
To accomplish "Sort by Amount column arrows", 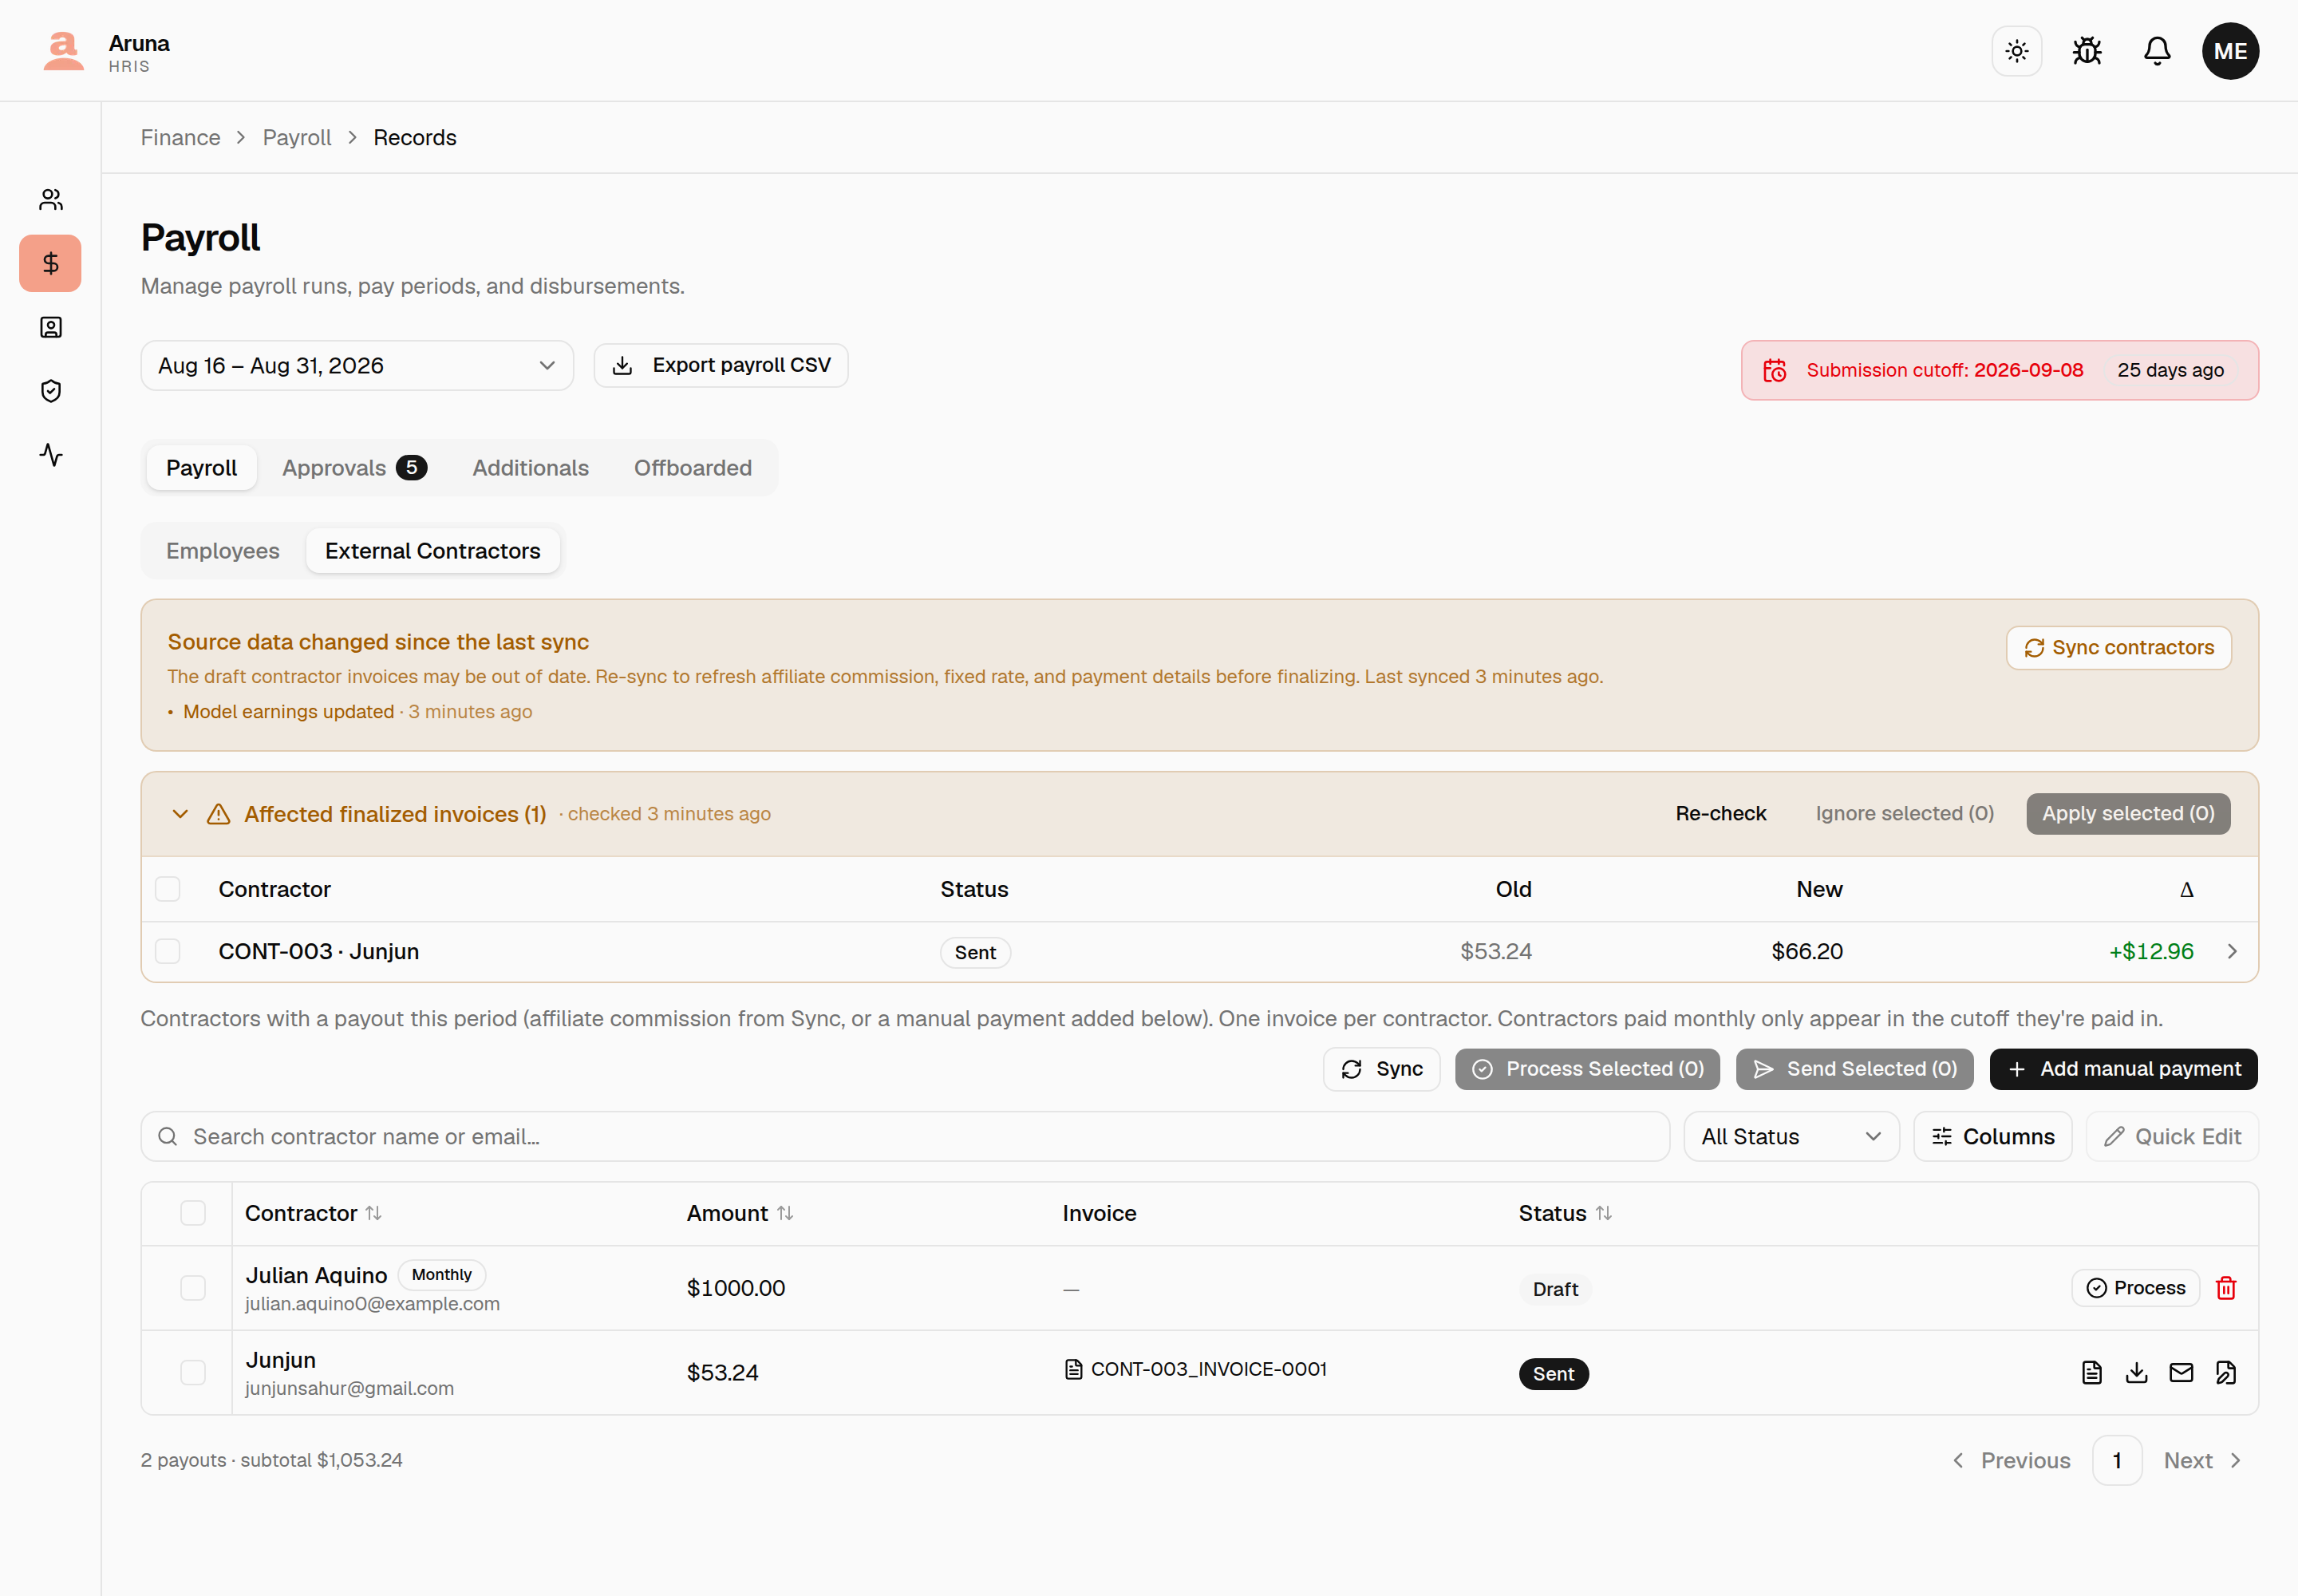I will [x=785, y=1213].
